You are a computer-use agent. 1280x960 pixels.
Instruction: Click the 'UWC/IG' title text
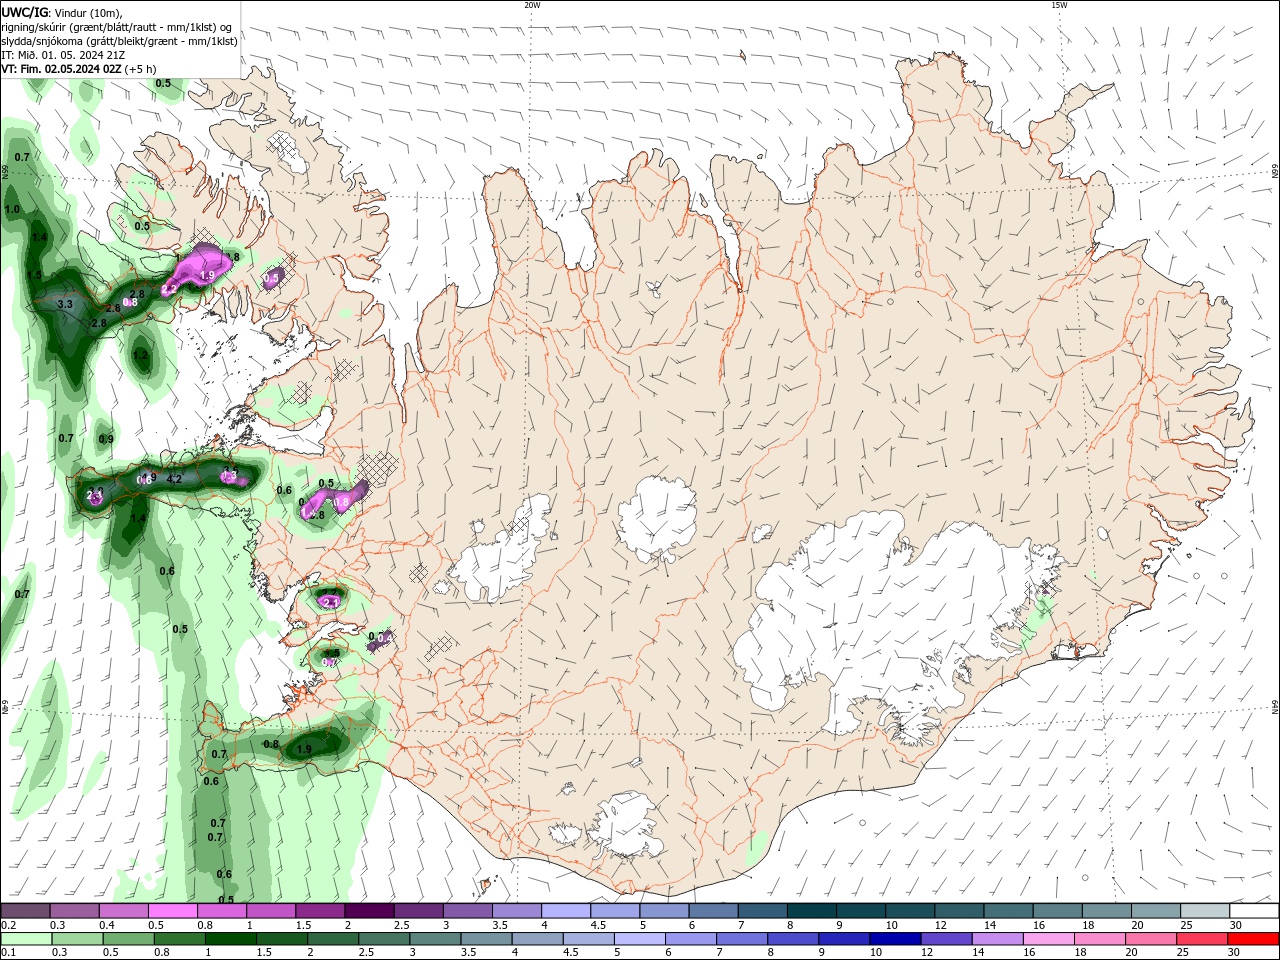(x=23, y=12)
